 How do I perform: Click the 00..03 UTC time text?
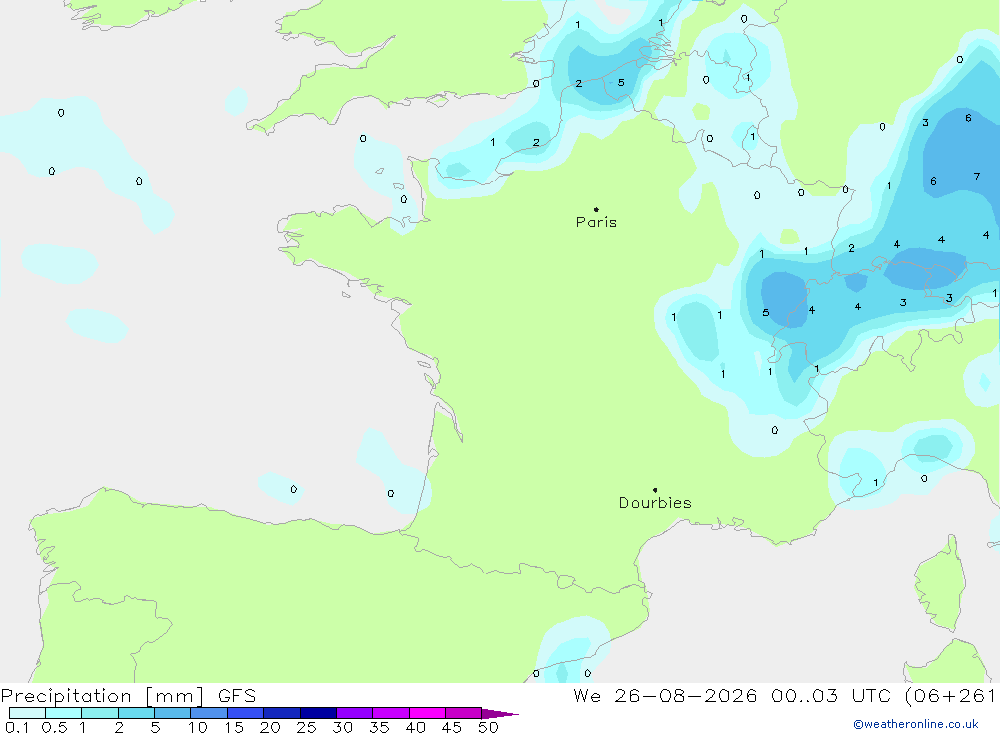[830, 696]
